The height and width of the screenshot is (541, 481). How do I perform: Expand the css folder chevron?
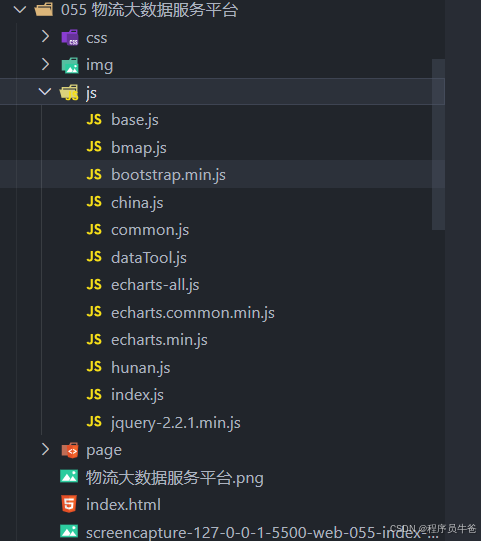pyautogui.click(x=45, y=37)
